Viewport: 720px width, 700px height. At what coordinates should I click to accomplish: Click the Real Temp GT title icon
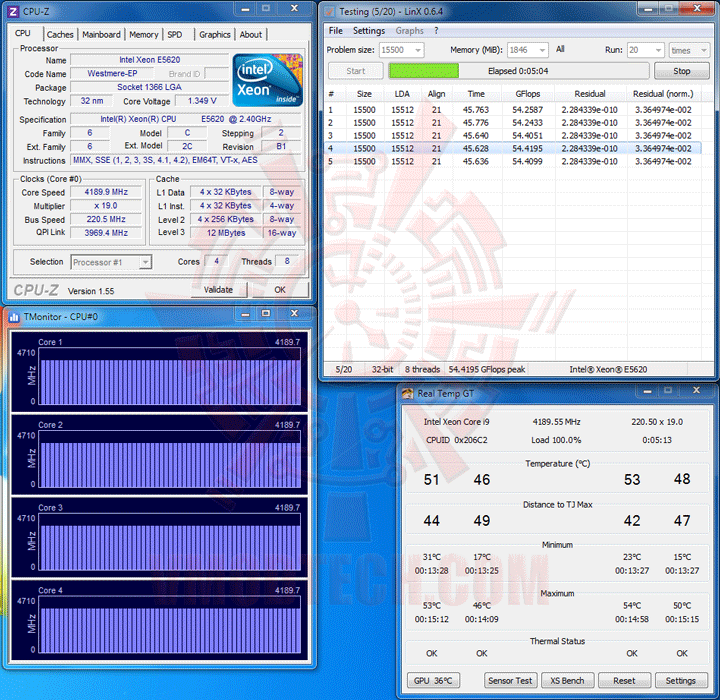pos(408,394)
